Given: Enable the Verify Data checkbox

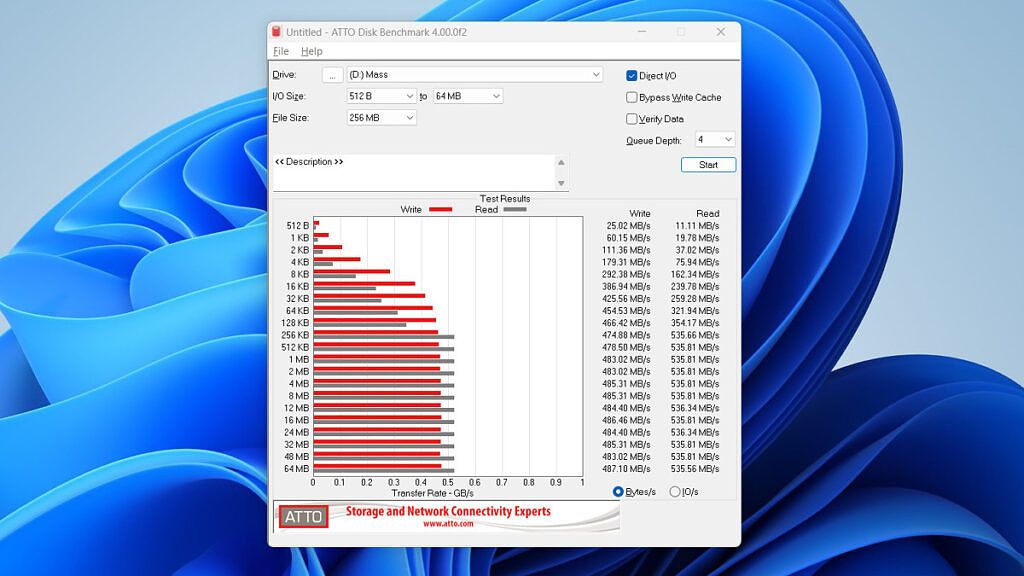Looking at the screenshot, I should [632, 119].
